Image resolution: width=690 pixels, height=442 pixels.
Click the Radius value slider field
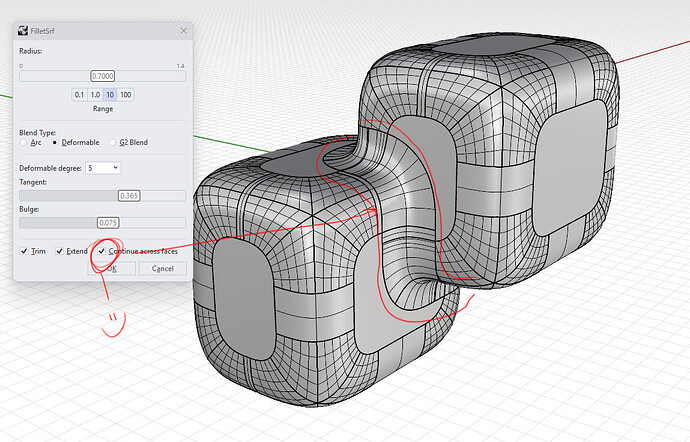103,76
